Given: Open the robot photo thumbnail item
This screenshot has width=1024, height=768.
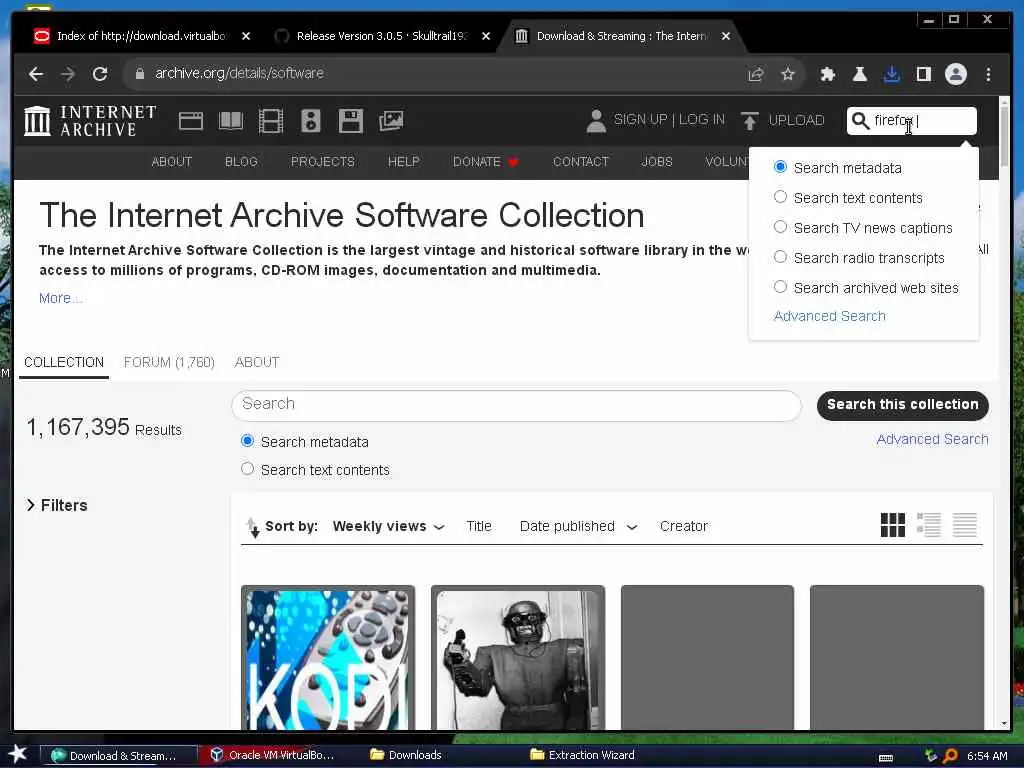Looking at the screenshot, I should 518,658.
